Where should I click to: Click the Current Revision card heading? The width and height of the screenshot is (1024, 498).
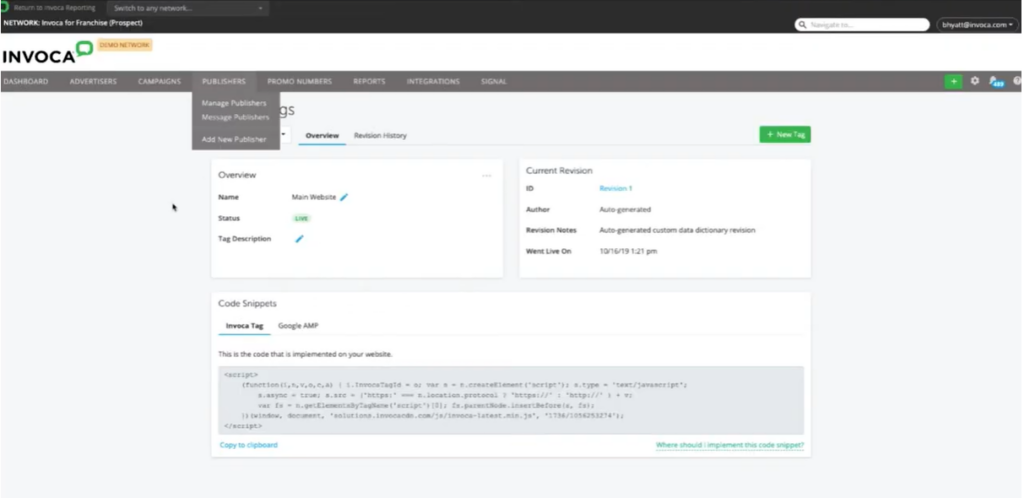[559, 170]
